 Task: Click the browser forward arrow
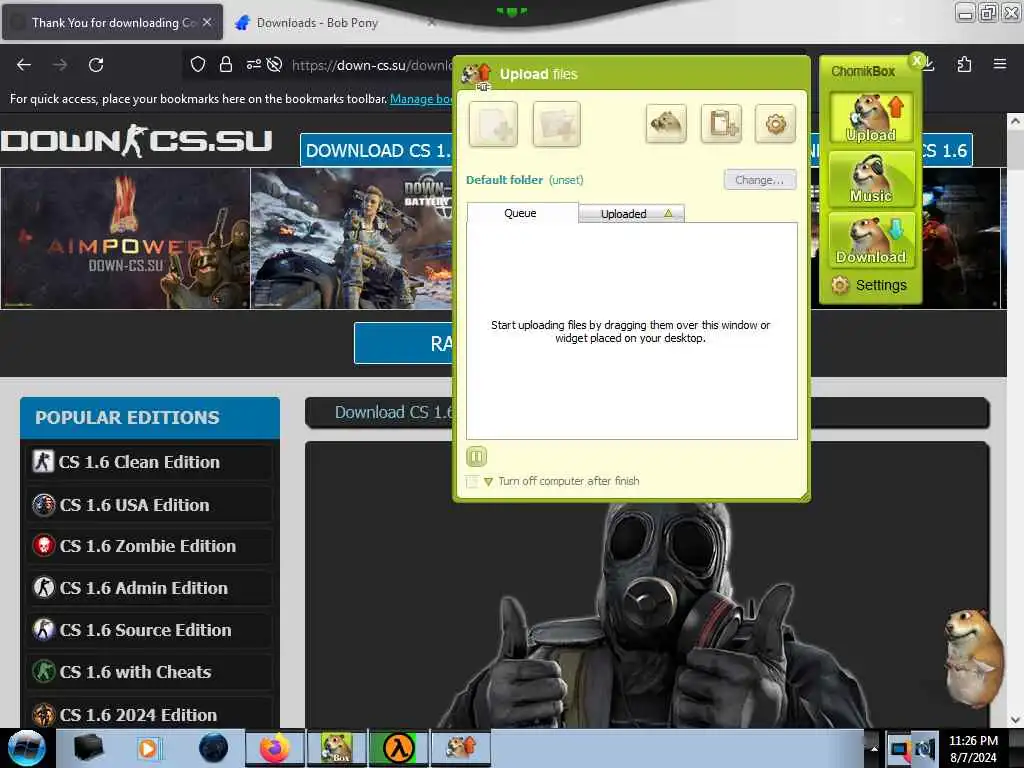[x=60, y=65]
